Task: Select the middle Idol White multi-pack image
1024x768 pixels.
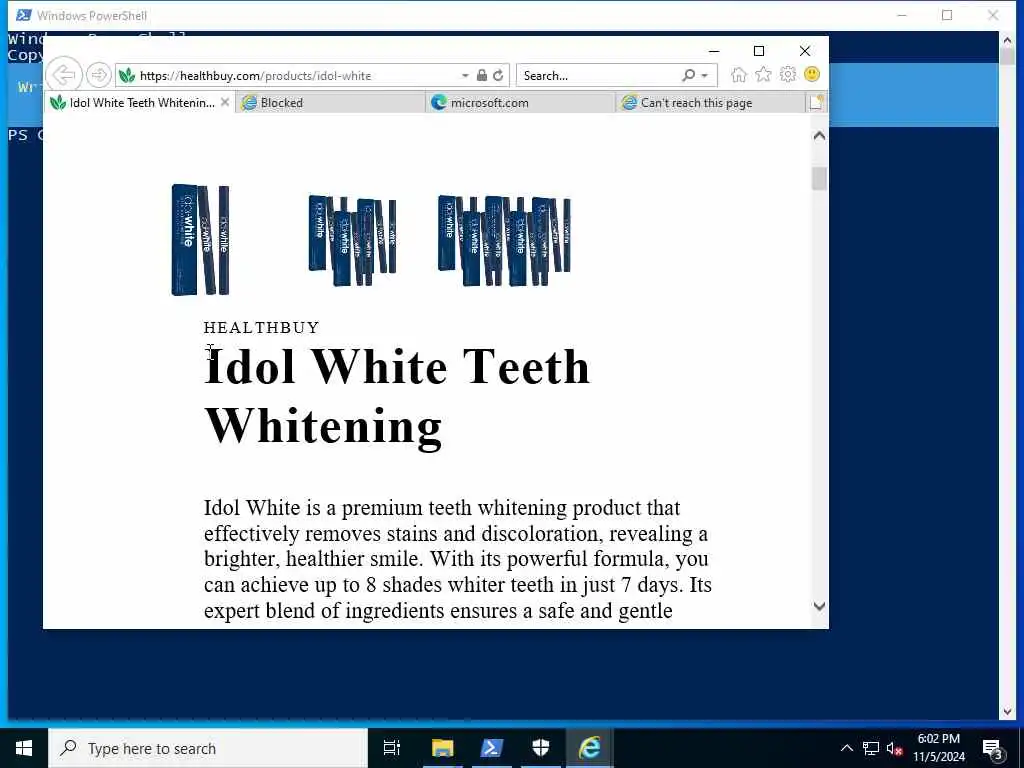Action: click(x=352, y=241)
